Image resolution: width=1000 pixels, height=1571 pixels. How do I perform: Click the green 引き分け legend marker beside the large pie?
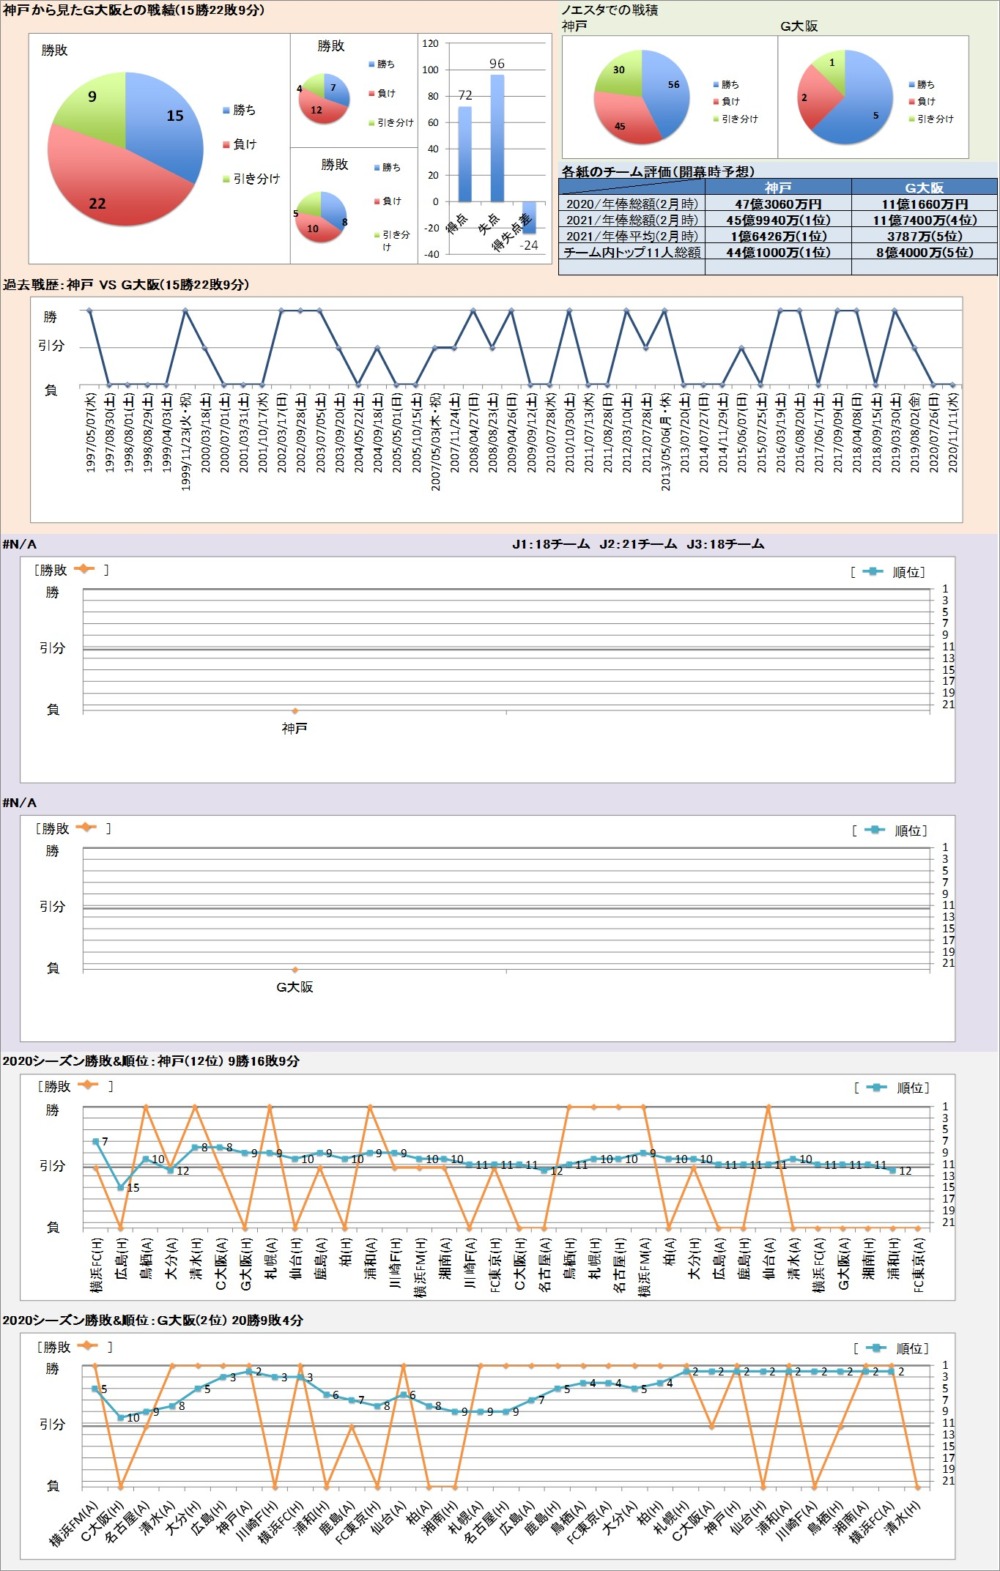(226, 179)
